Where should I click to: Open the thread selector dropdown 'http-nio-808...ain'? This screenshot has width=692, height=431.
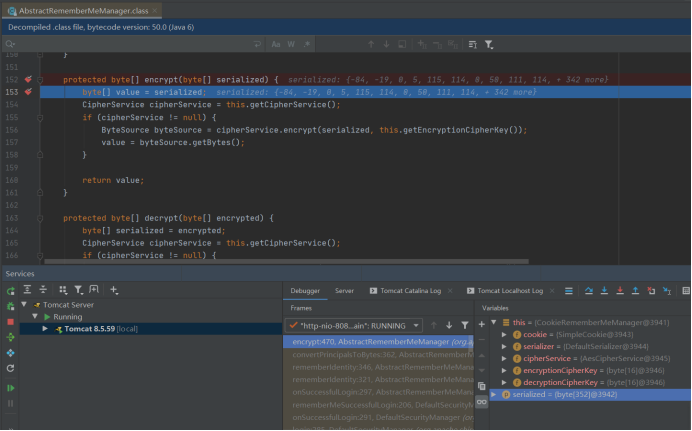354,326
